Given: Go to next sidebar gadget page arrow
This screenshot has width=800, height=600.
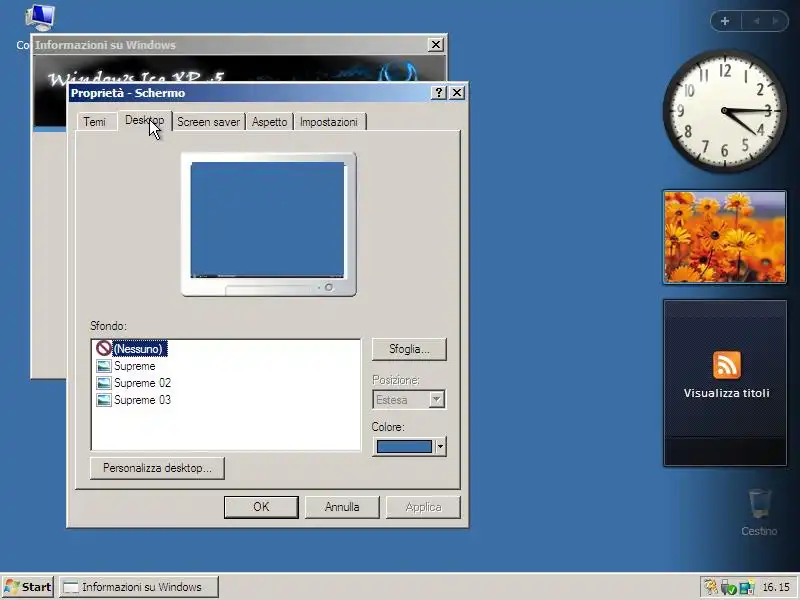Looking at the screenshot, I should coord(776,21).
